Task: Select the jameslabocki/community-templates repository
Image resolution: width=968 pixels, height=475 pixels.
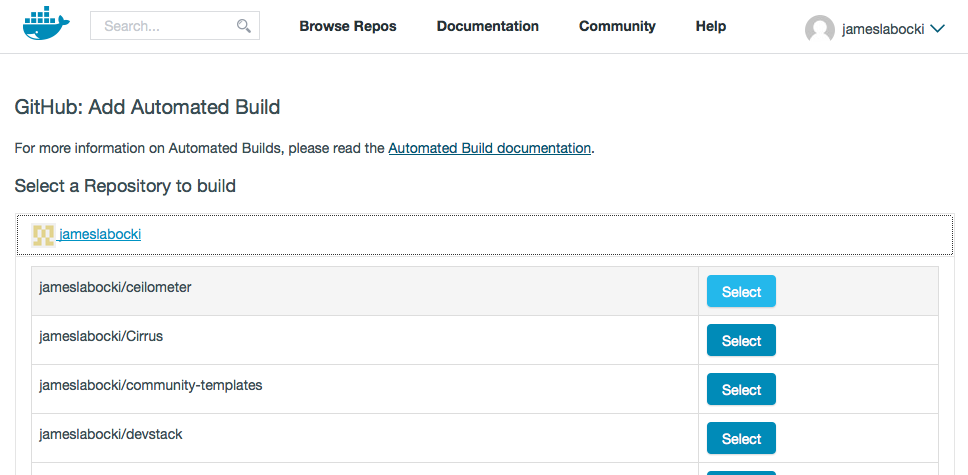Action: pos(741,390)
